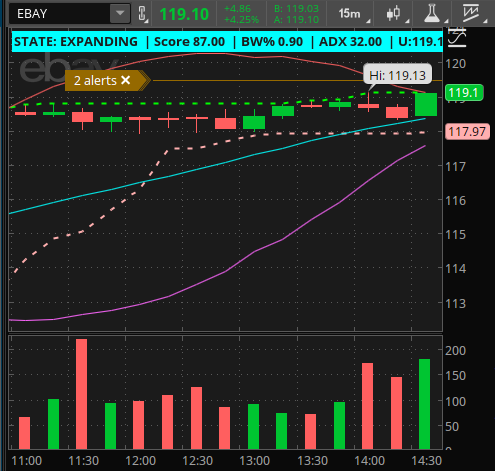Click the 119.1 current price axis label
The height and width of the screenshot is (471, 495).
click(x=464, y=93)
